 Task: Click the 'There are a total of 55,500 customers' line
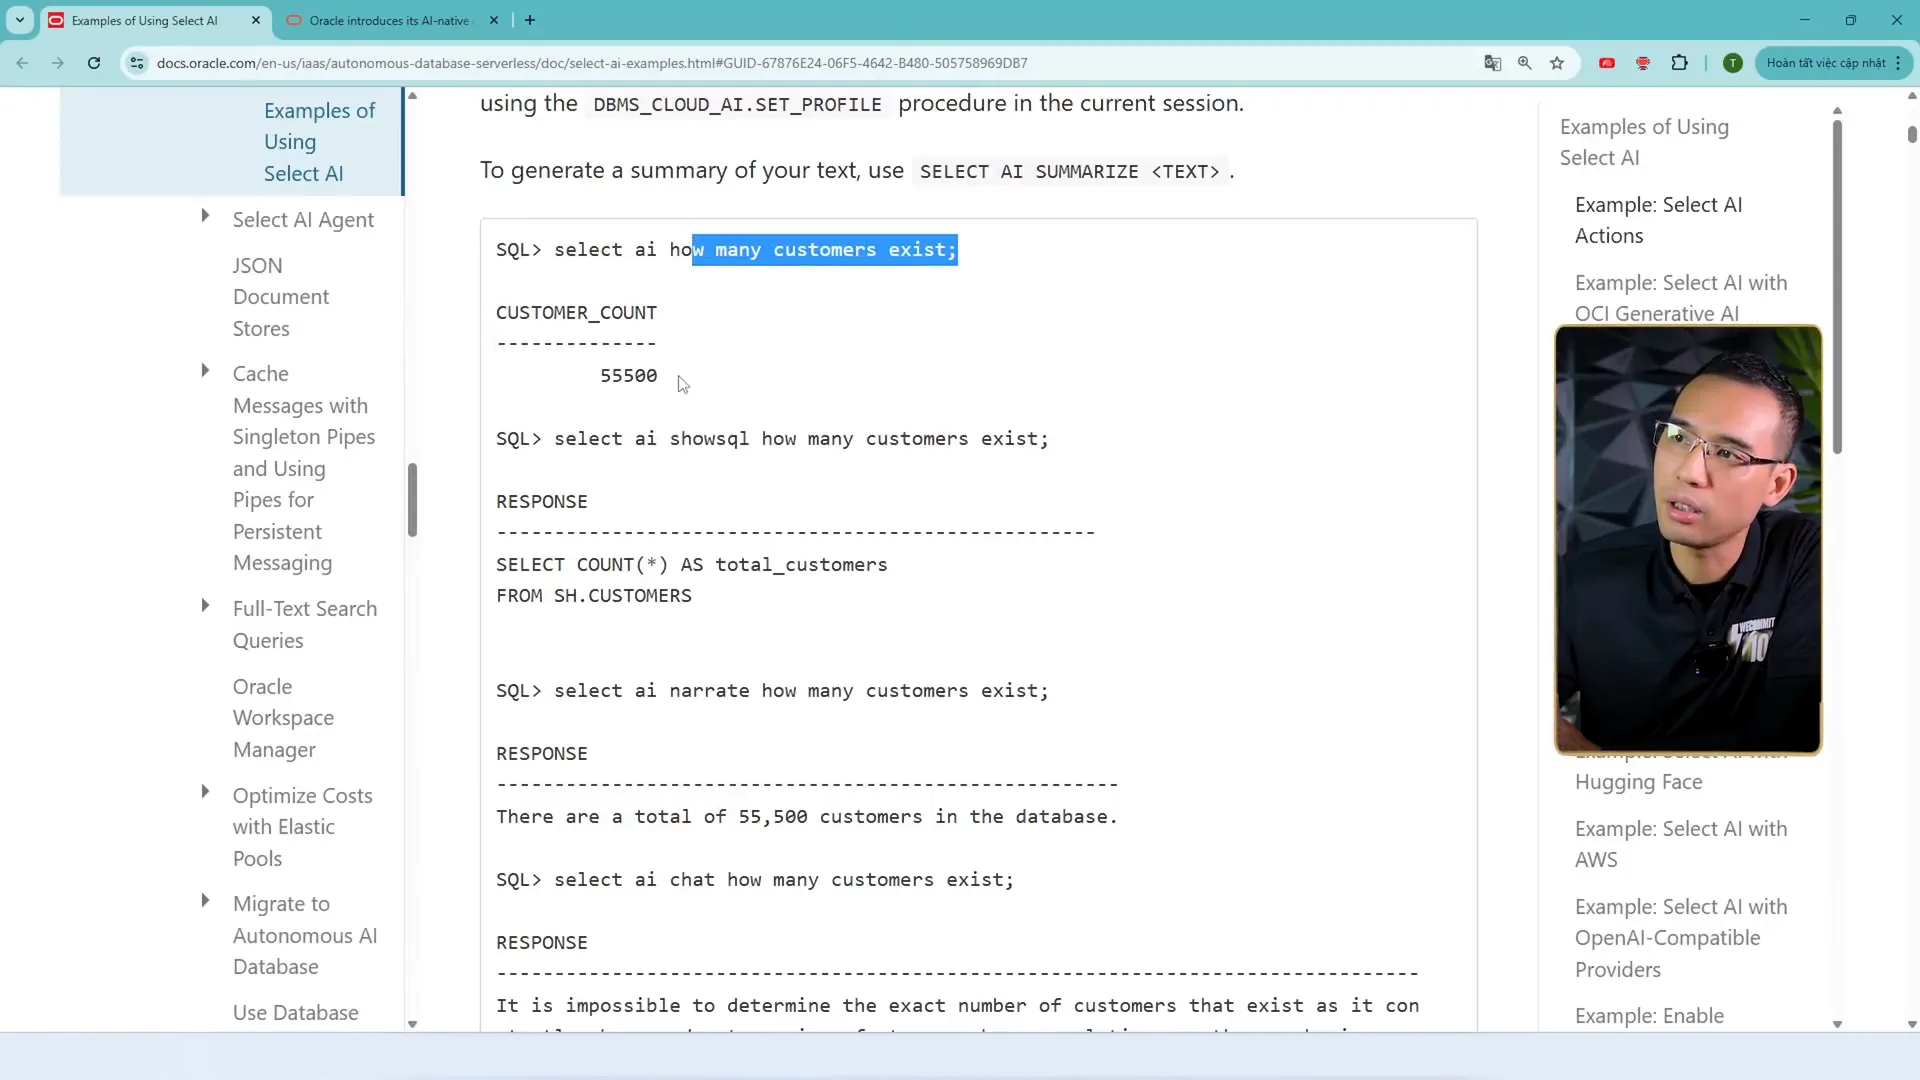[x=806, y=817]
